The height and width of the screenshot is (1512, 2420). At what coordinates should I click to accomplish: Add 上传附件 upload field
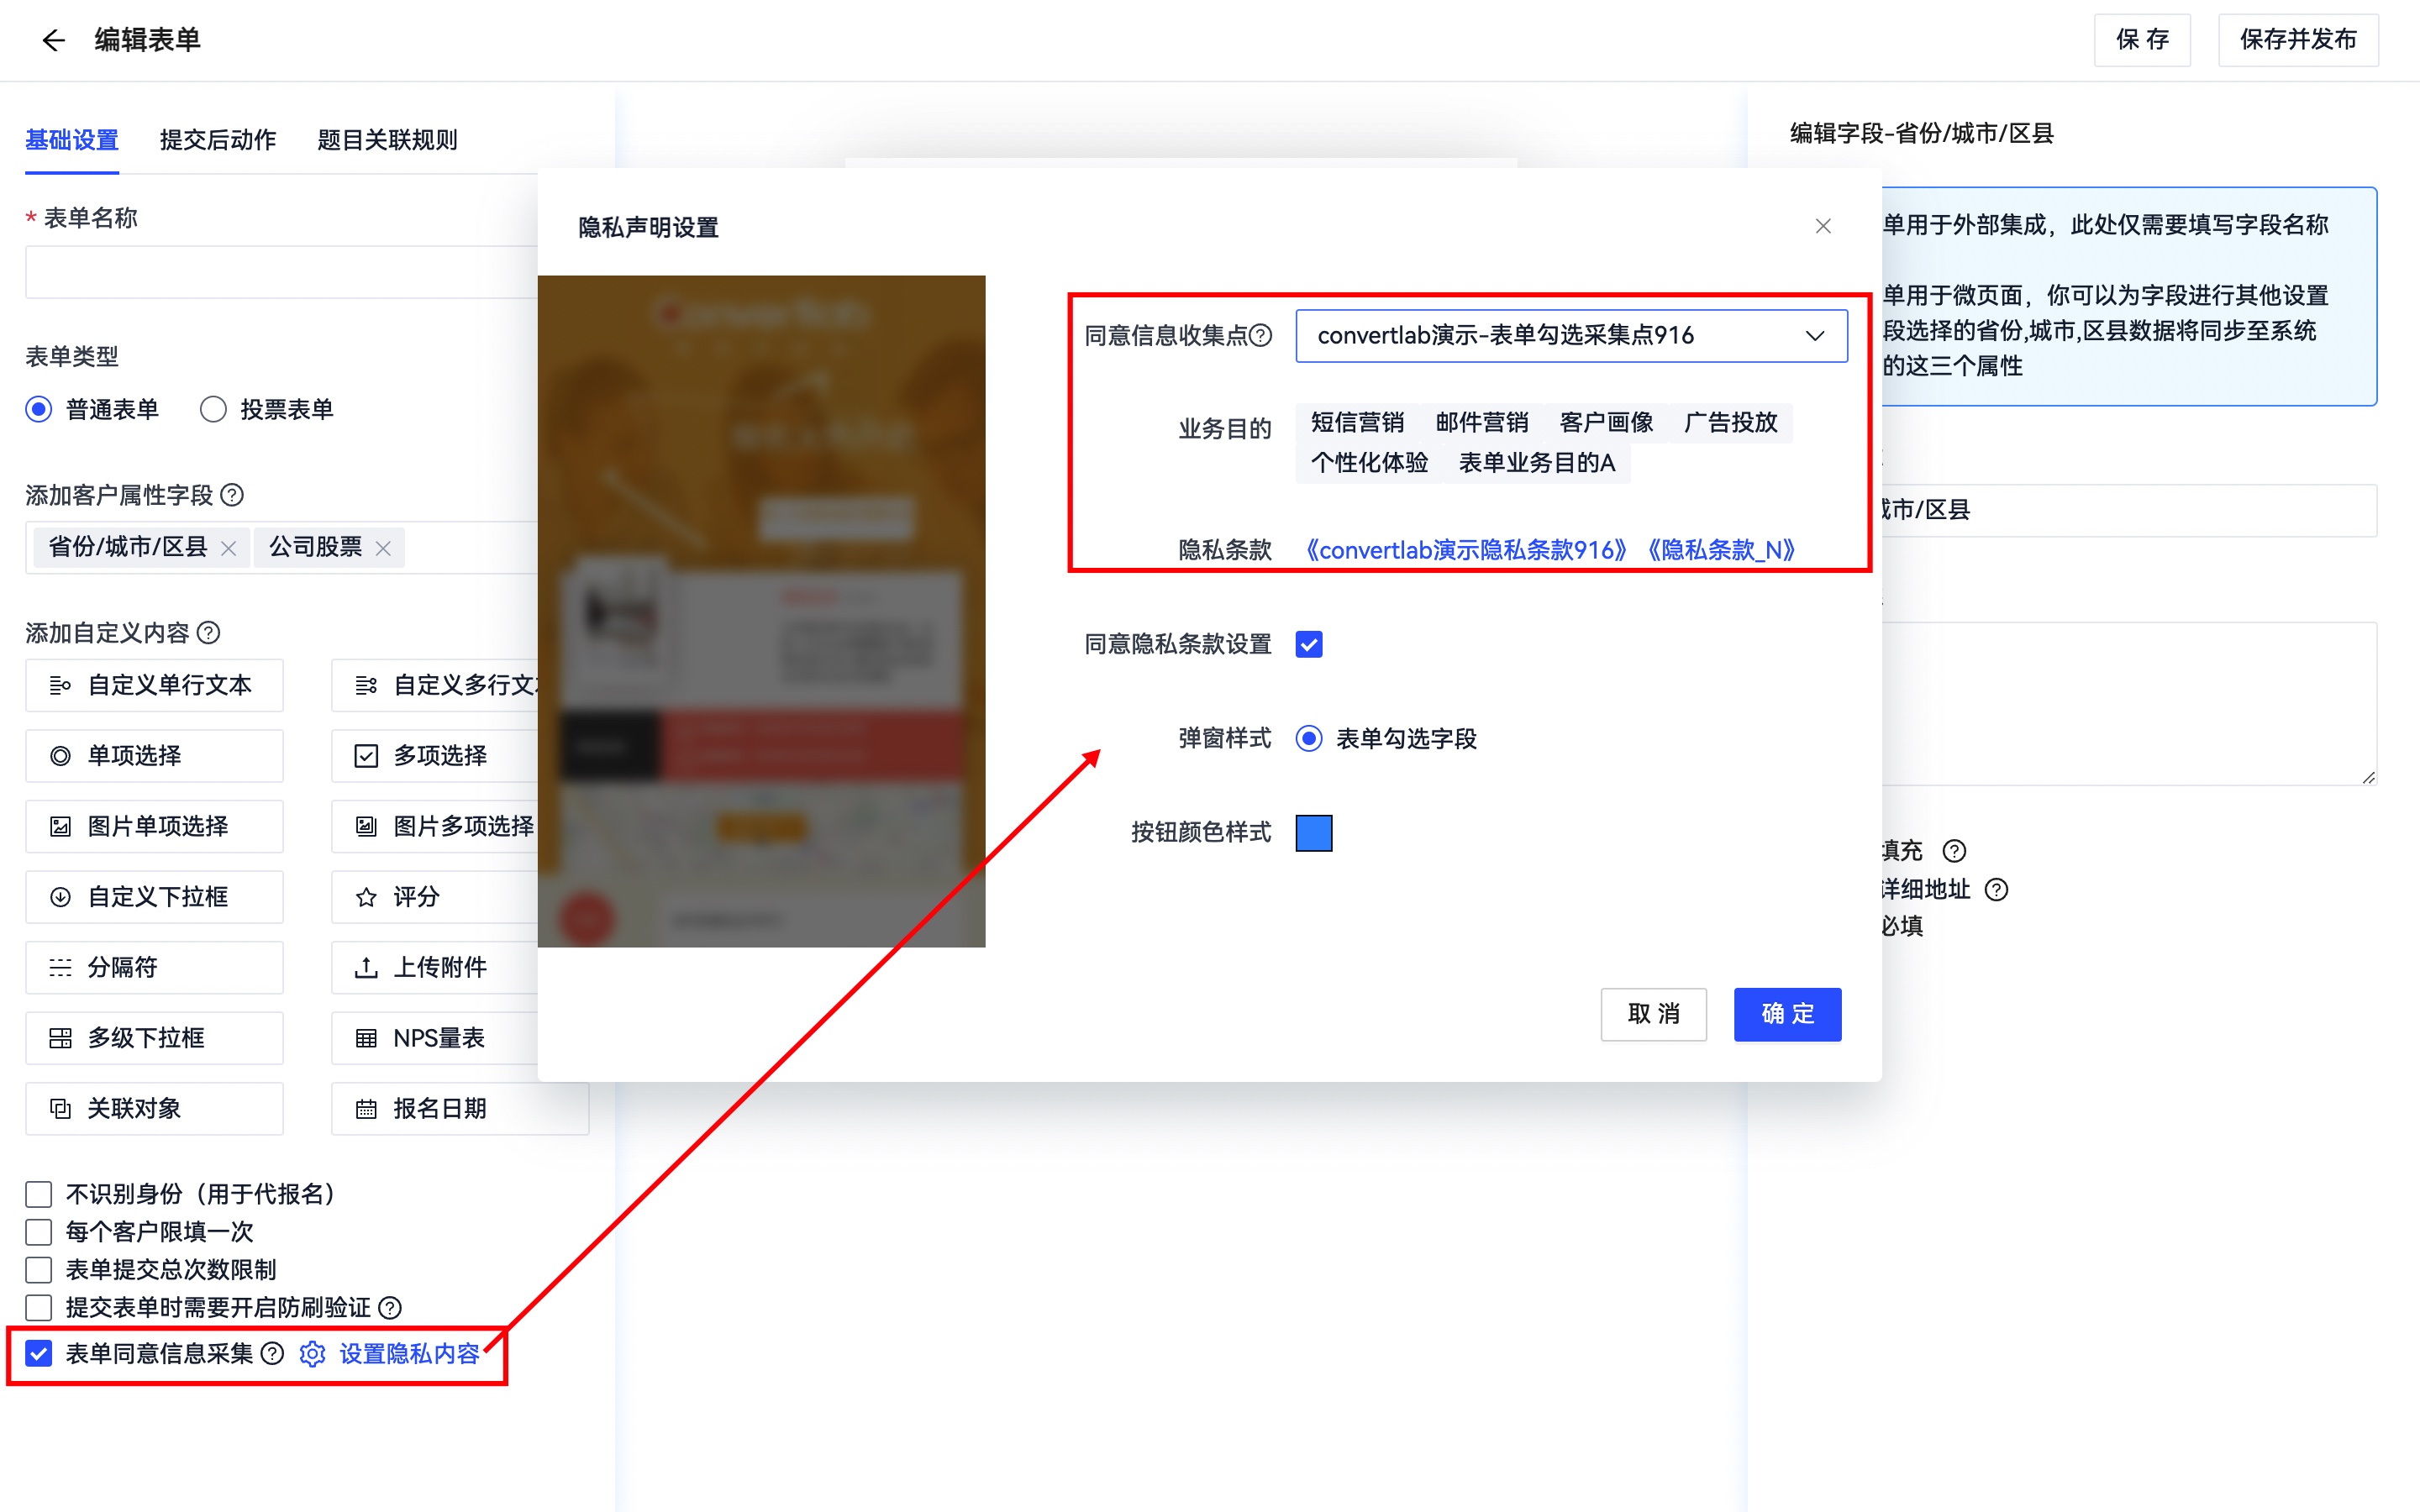(x=435, y=968)
